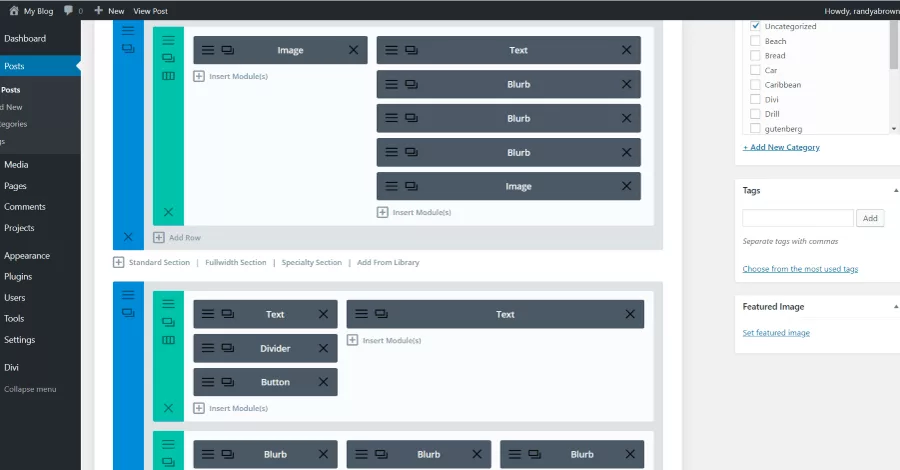Check the Car category

755,70
